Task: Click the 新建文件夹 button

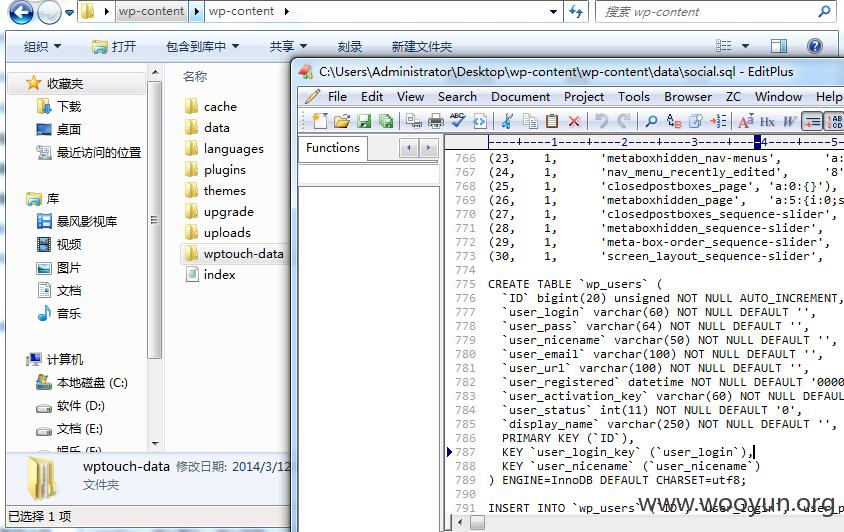Action: pos(421,47)
